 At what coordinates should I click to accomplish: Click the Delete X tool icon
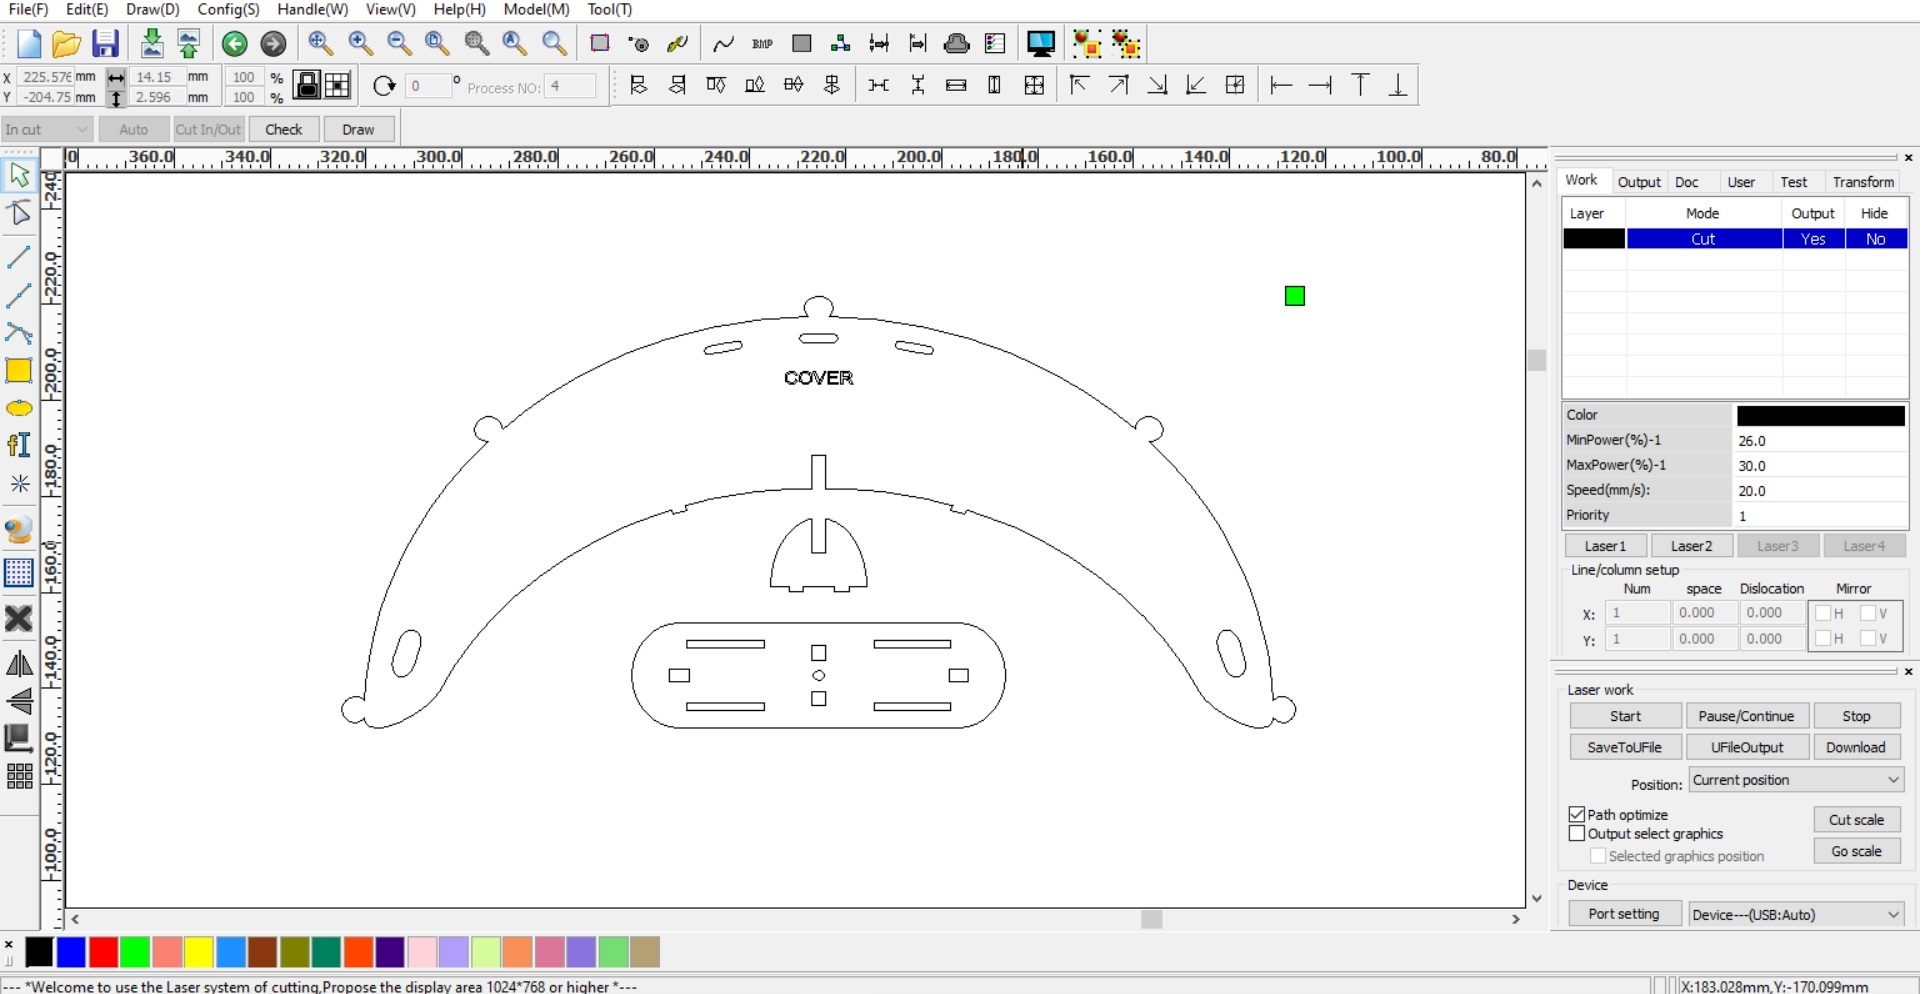point(19,618)
